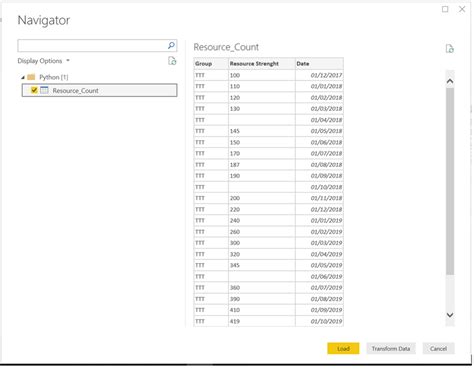Click the date cell 01/07/2018

tap(319, 153)
